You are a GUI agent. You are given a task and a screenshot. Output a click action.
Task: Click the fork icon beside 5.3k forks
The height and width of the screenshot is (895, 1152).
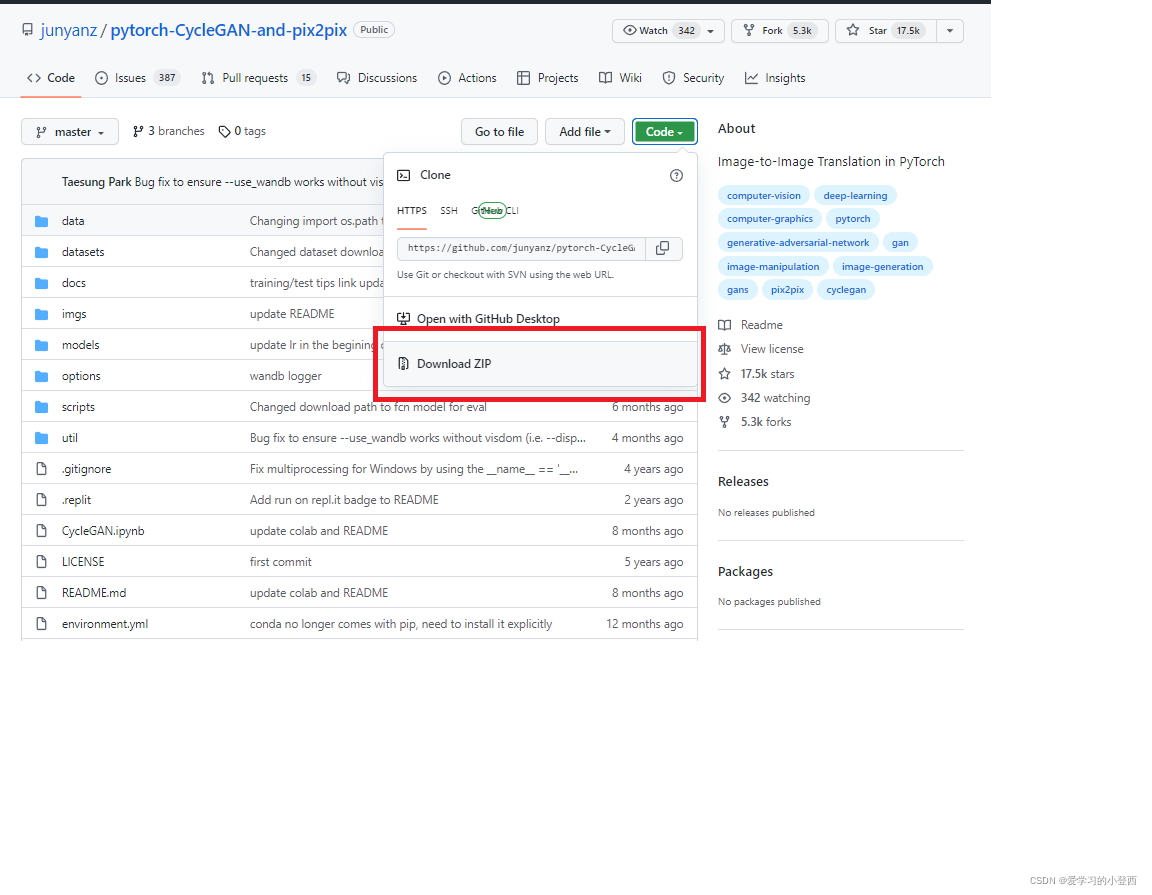click(724, 422)
